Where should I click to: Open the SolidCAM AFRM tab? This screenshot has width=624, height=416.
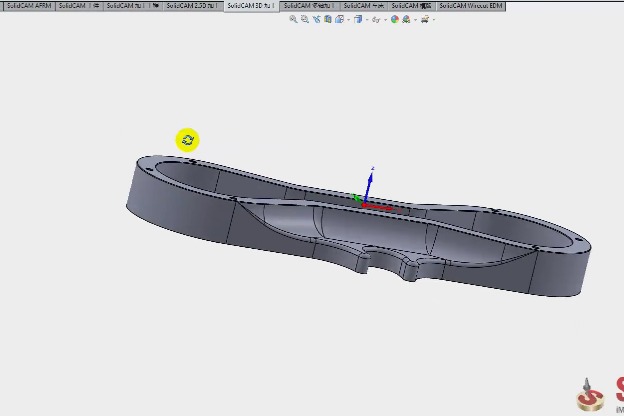pos(28,6)
